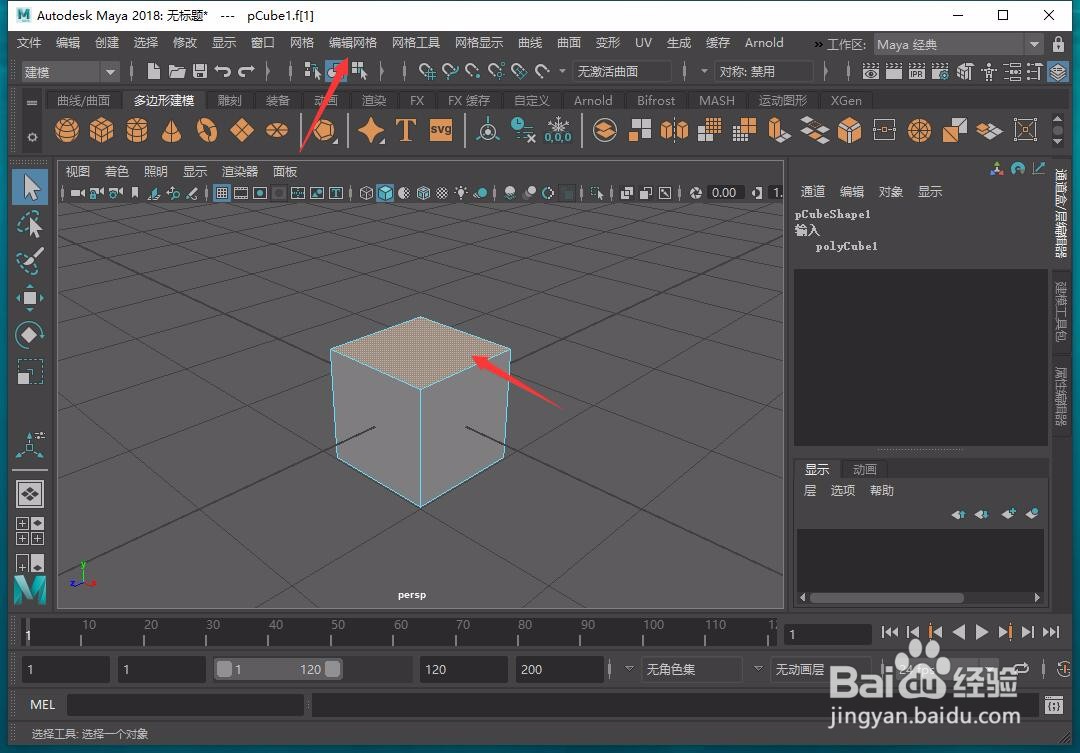Screen dimensions: 1080x753
Task: Activate the Select tool arrow in toolbox
Action: [x=30, y=187]
